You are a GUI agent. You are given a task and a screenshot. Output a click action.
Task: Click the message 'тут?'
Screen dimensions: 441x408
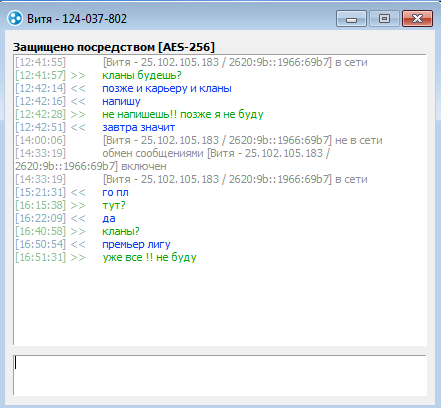click(114, 205)
